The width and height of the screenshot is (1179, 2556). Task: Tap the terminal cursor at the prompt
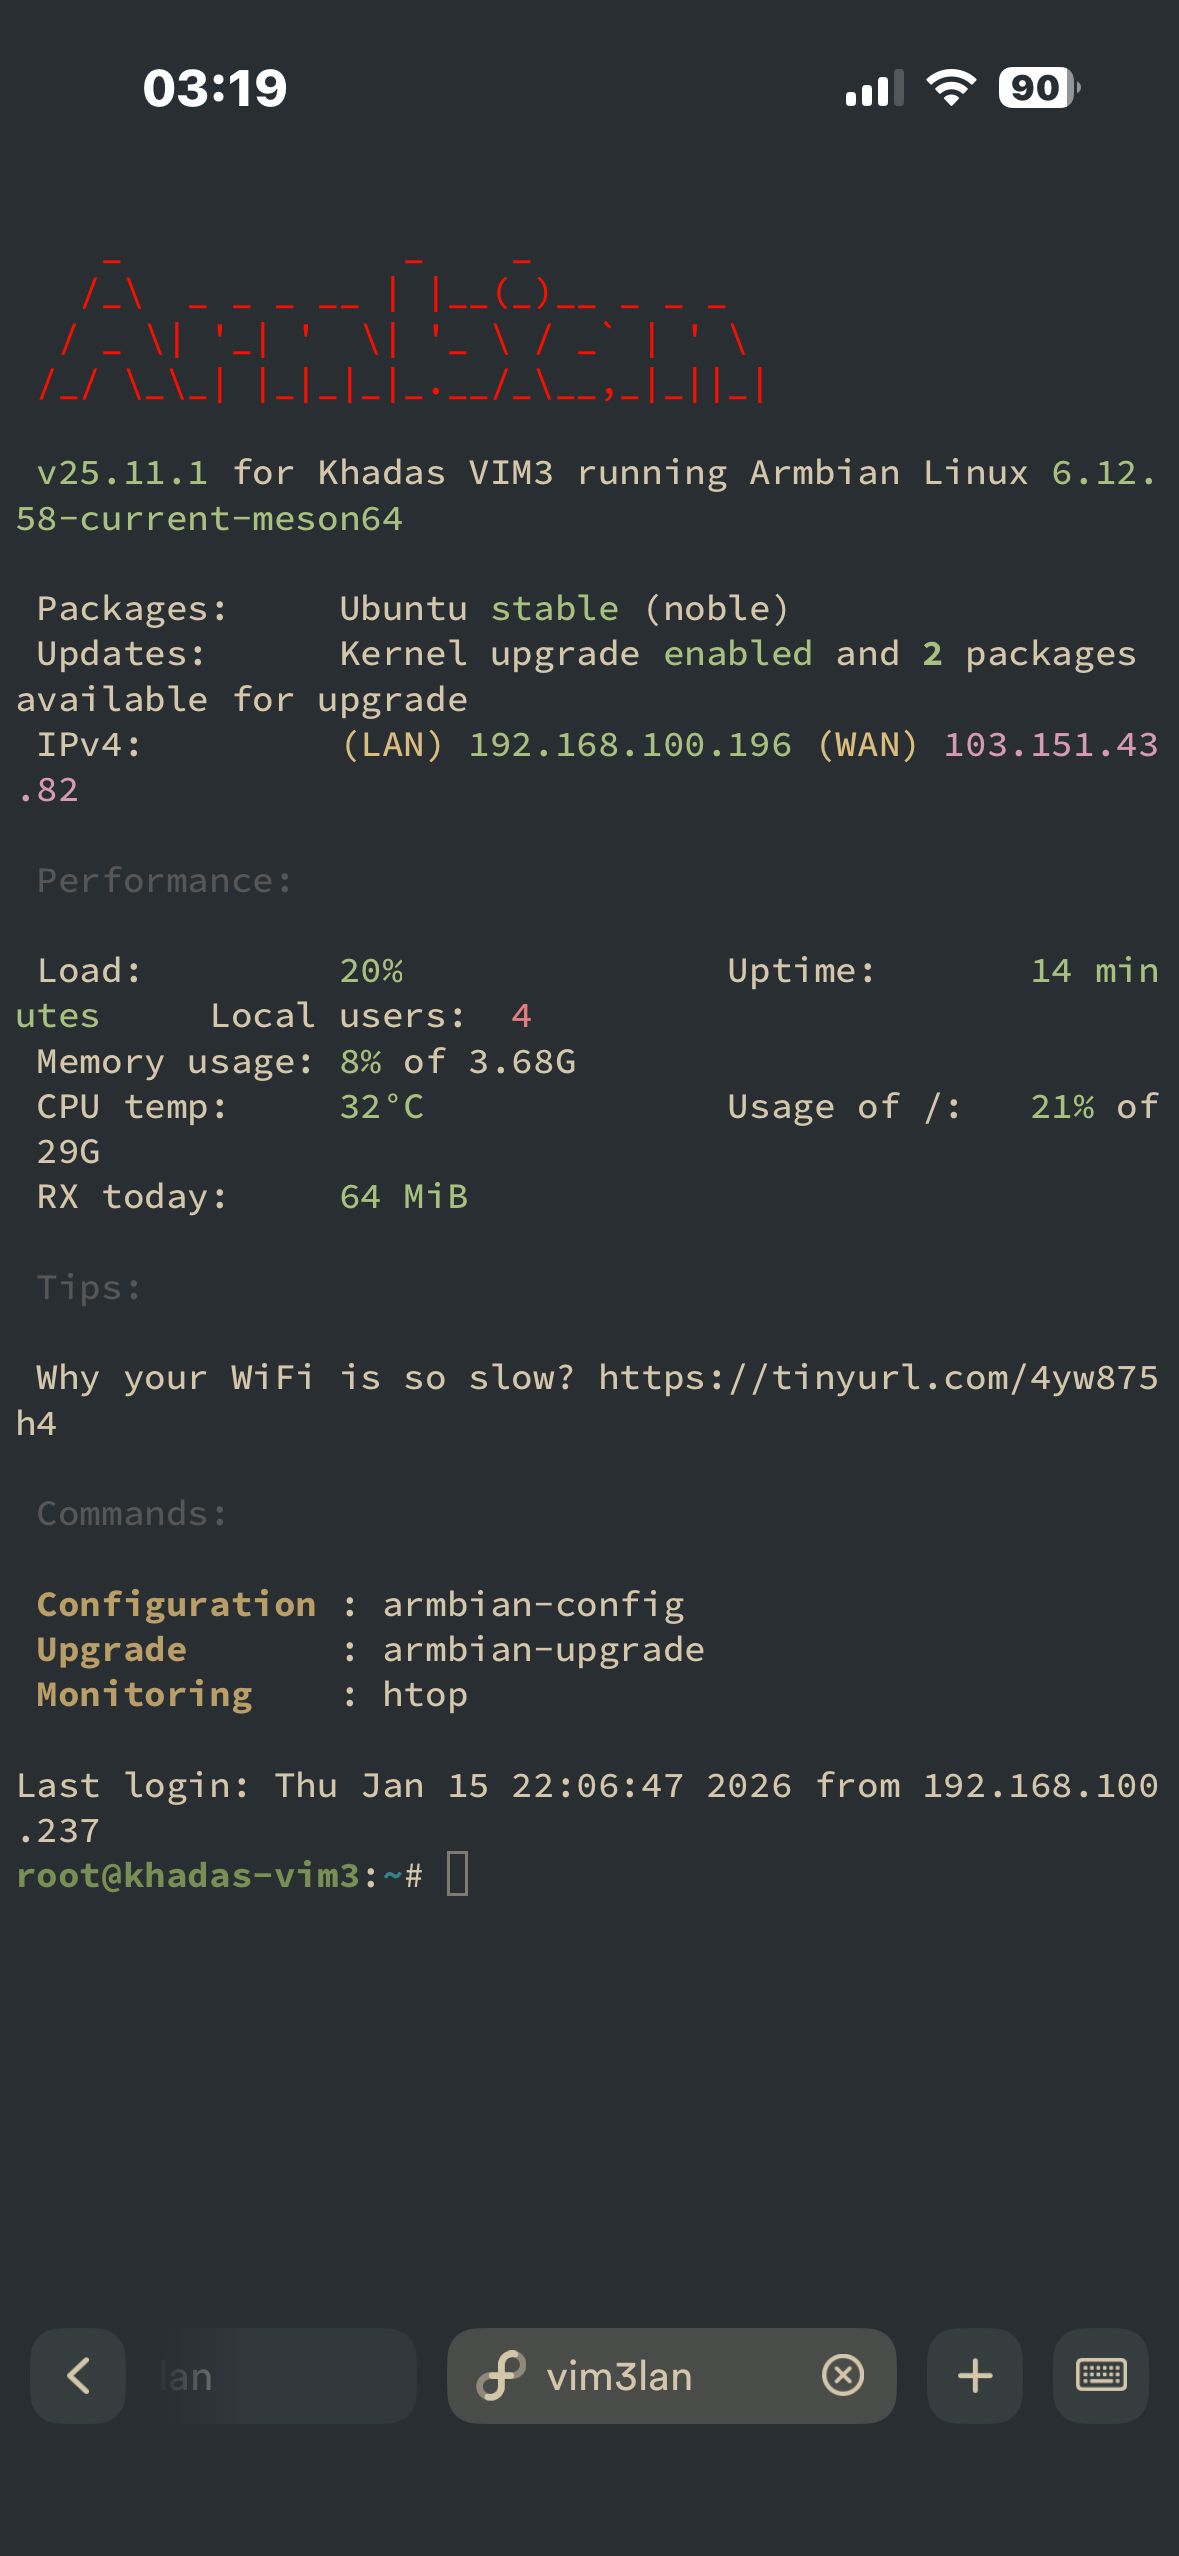coord(458,1874)
